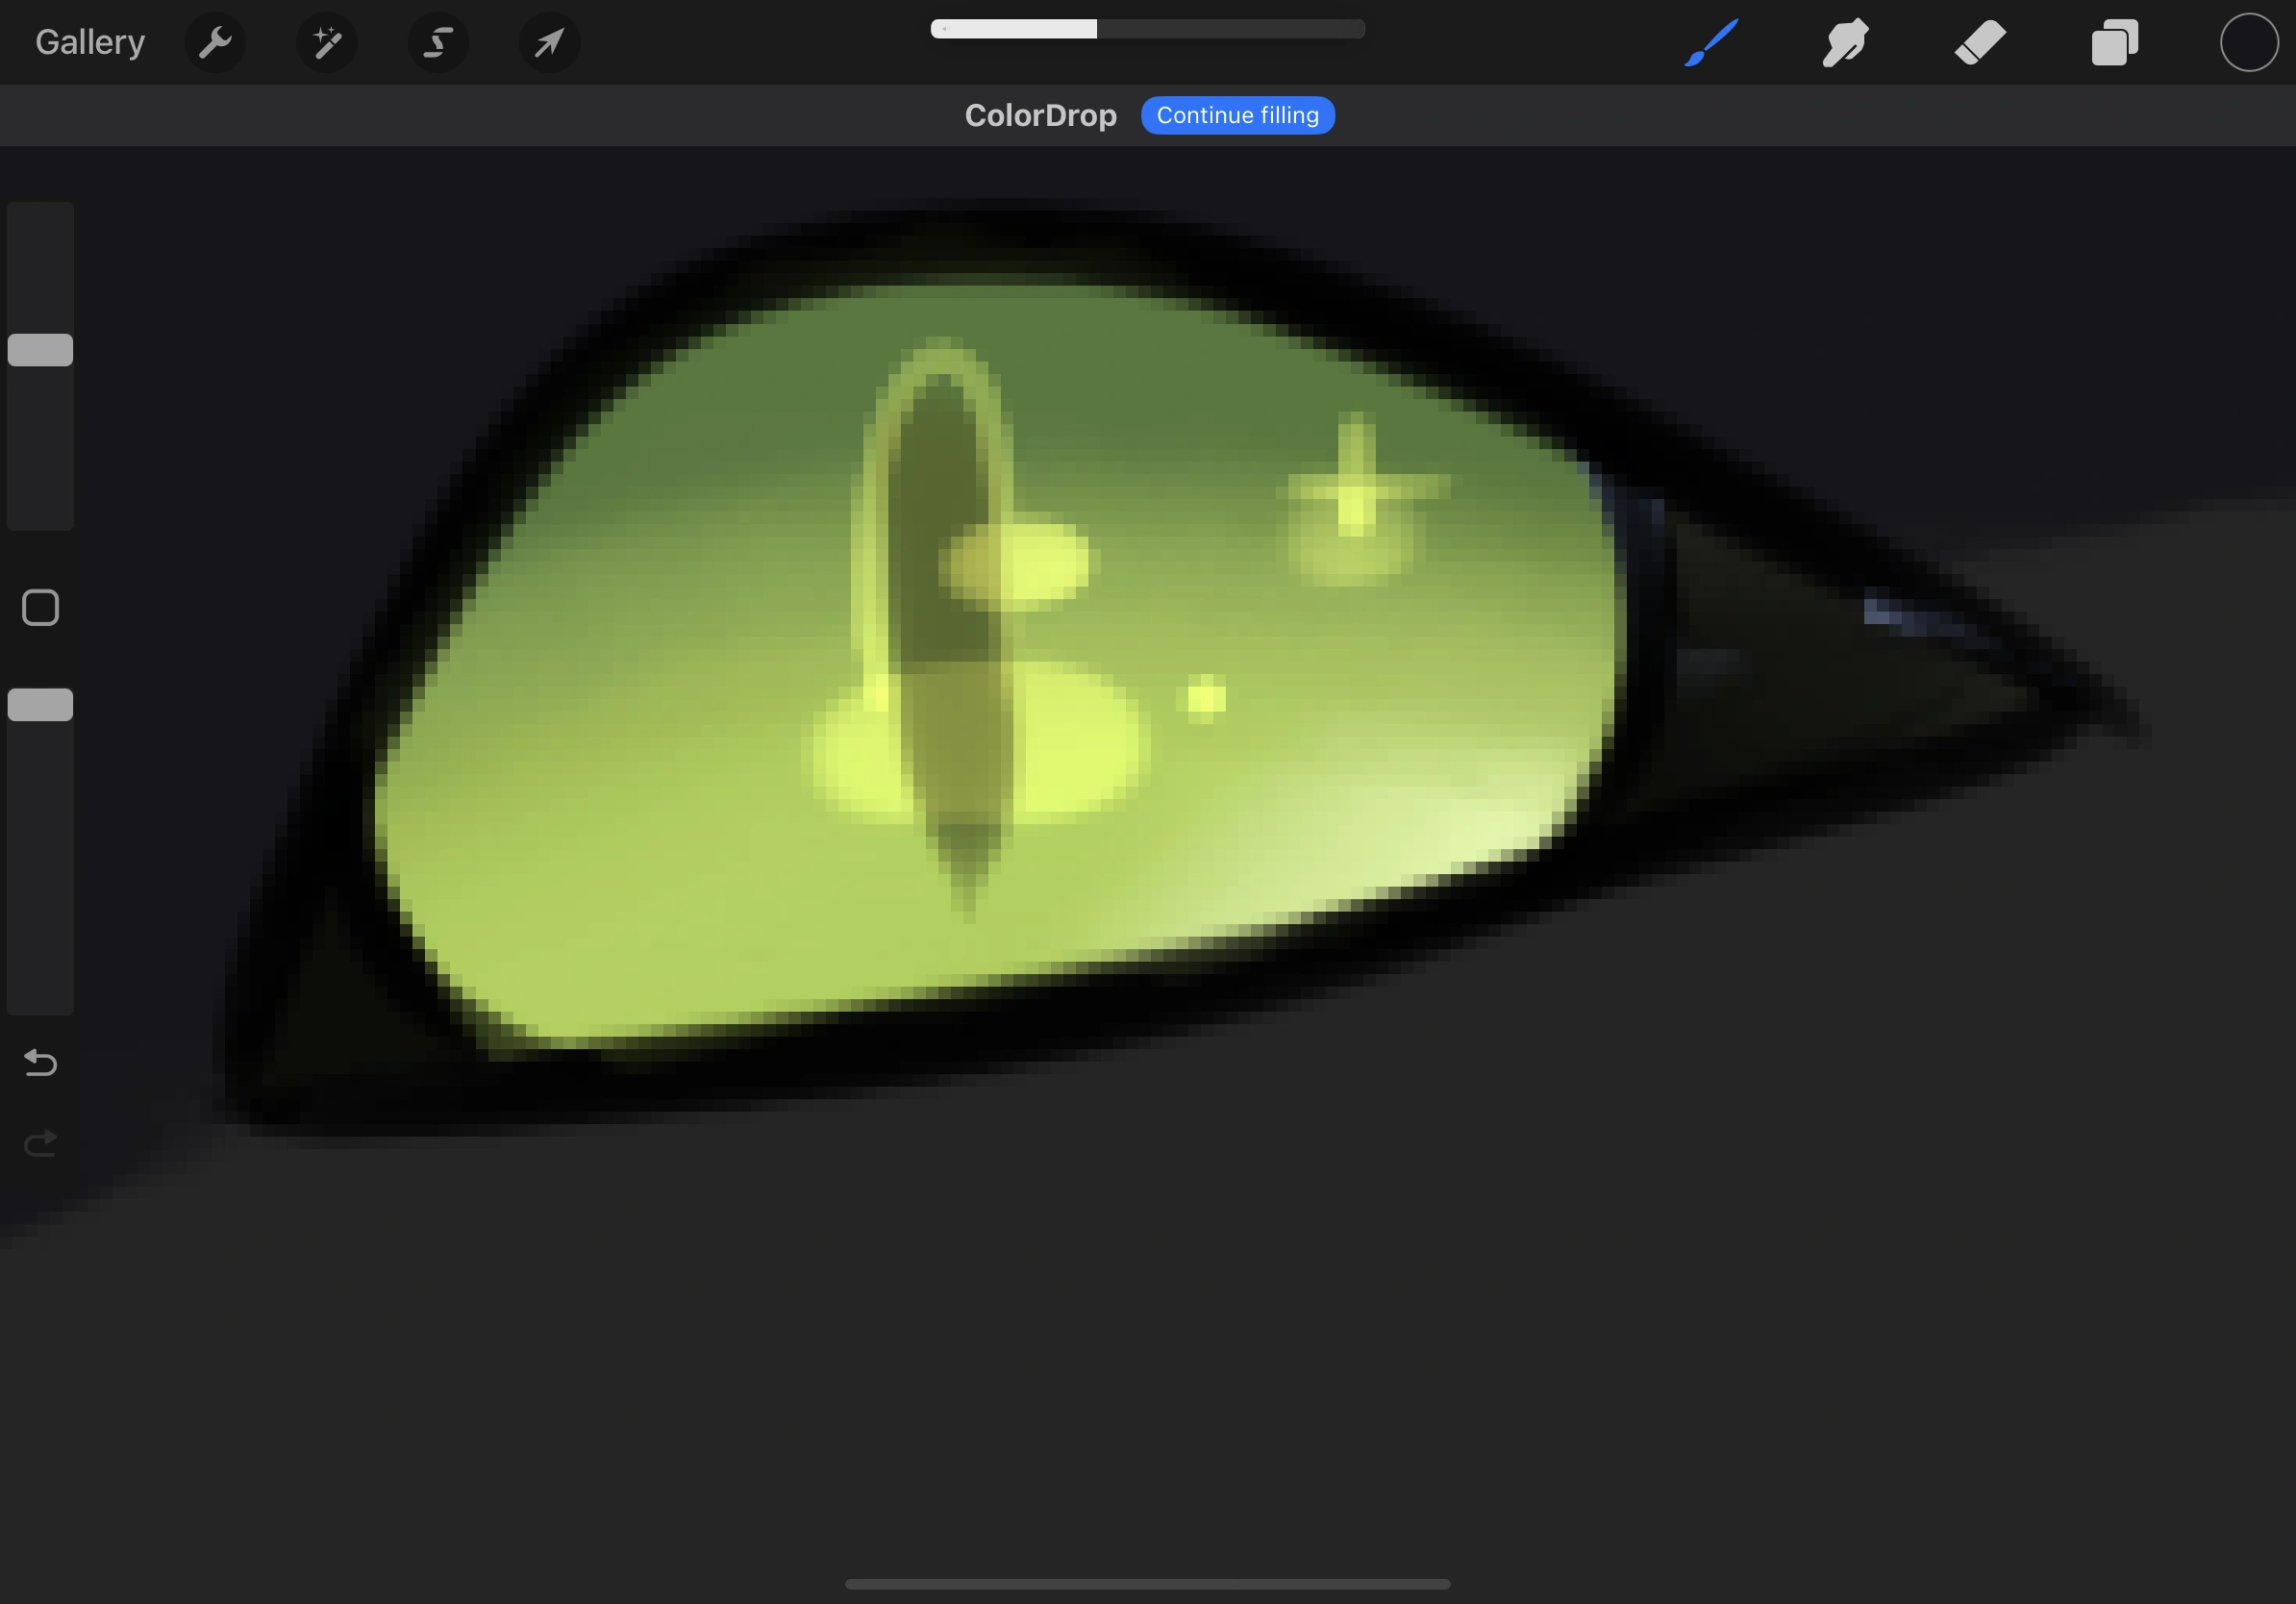Select the Brush tool
The width and height of the screenshot is (2296, 1604).
point(1711,43)
